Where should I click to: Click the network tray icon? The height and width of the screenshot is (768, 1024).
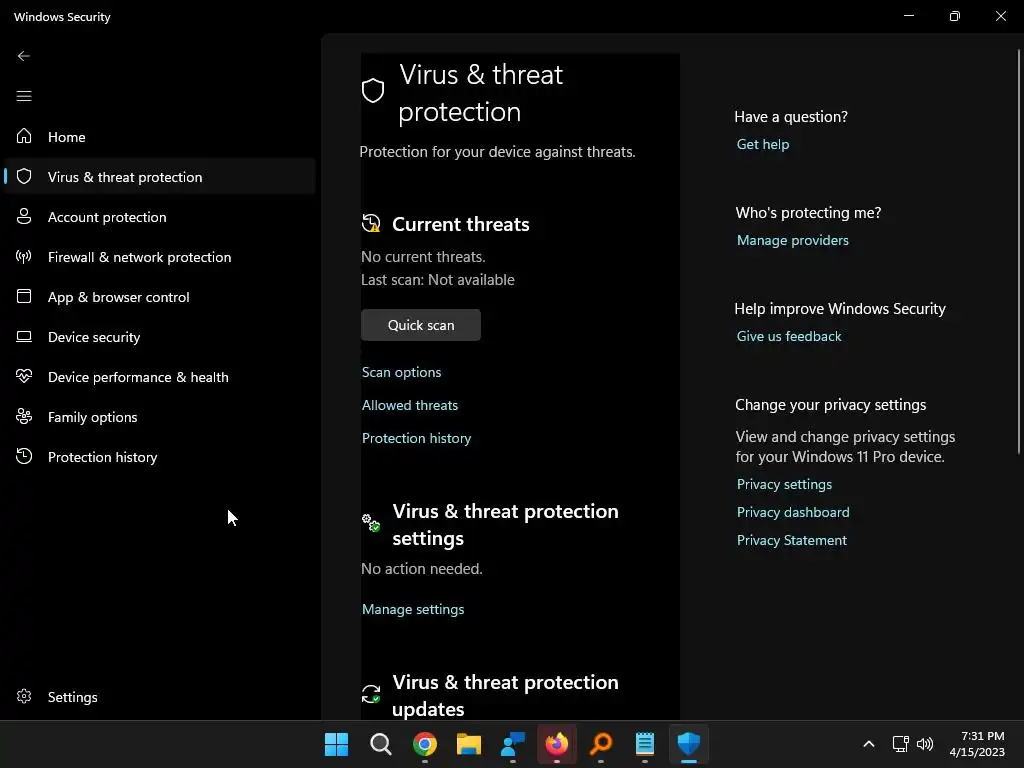tap(901, 744)
